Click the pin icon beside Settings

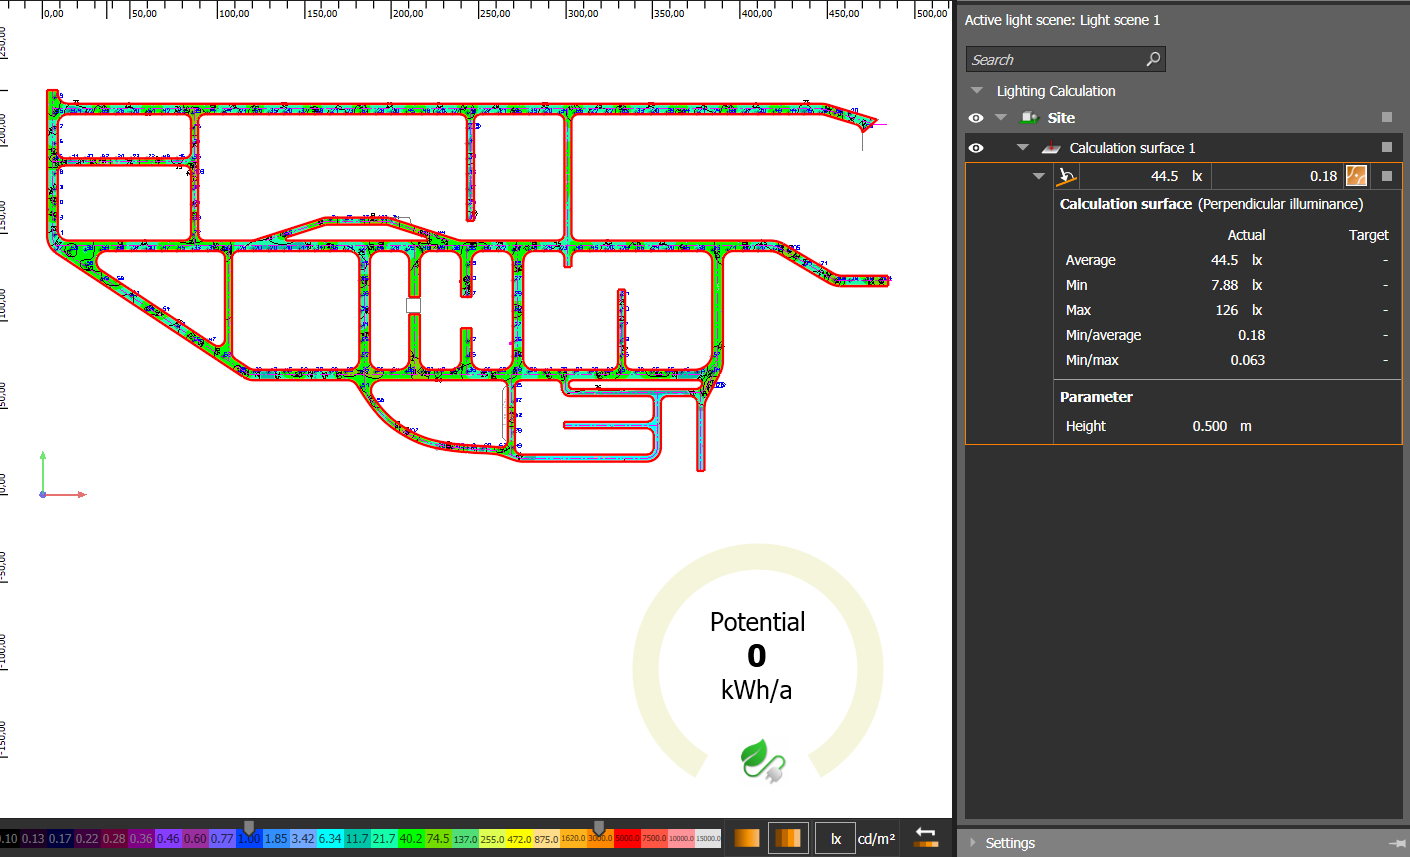pos(1396,843)
